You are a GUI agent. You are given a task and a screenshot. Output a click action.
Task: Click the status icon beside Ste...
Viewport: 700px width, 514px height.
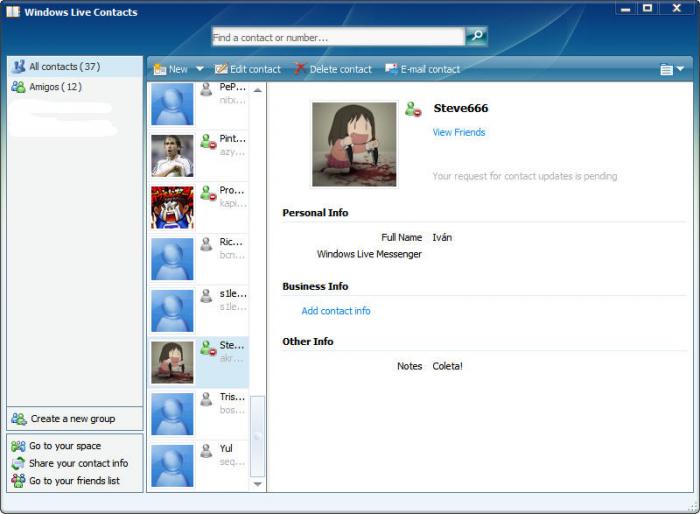click(208, 348)
